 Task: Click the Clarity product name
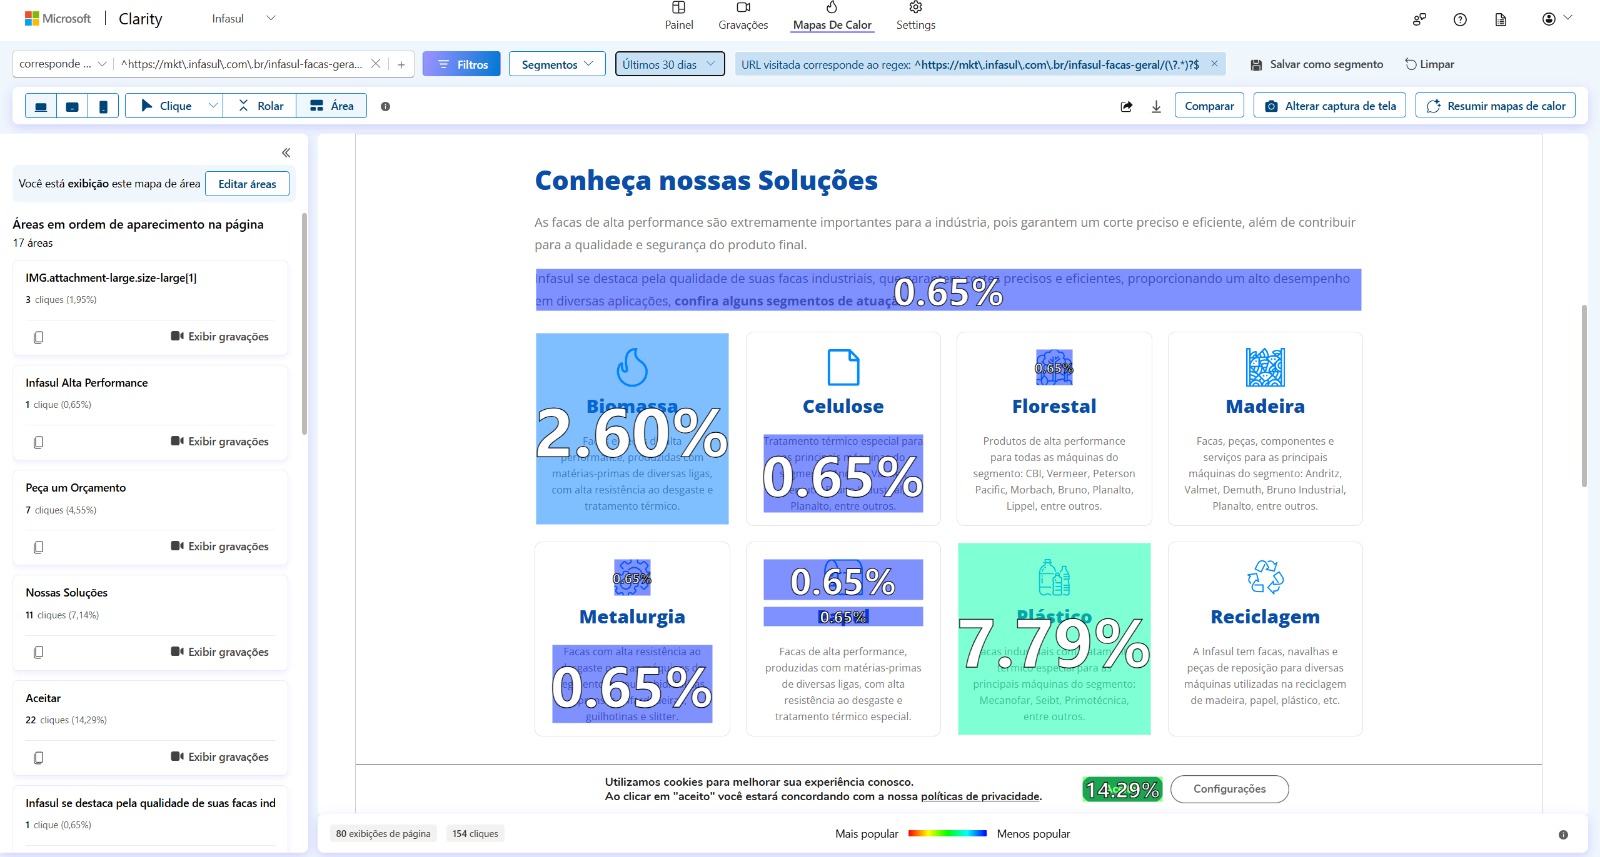point(140,19)
